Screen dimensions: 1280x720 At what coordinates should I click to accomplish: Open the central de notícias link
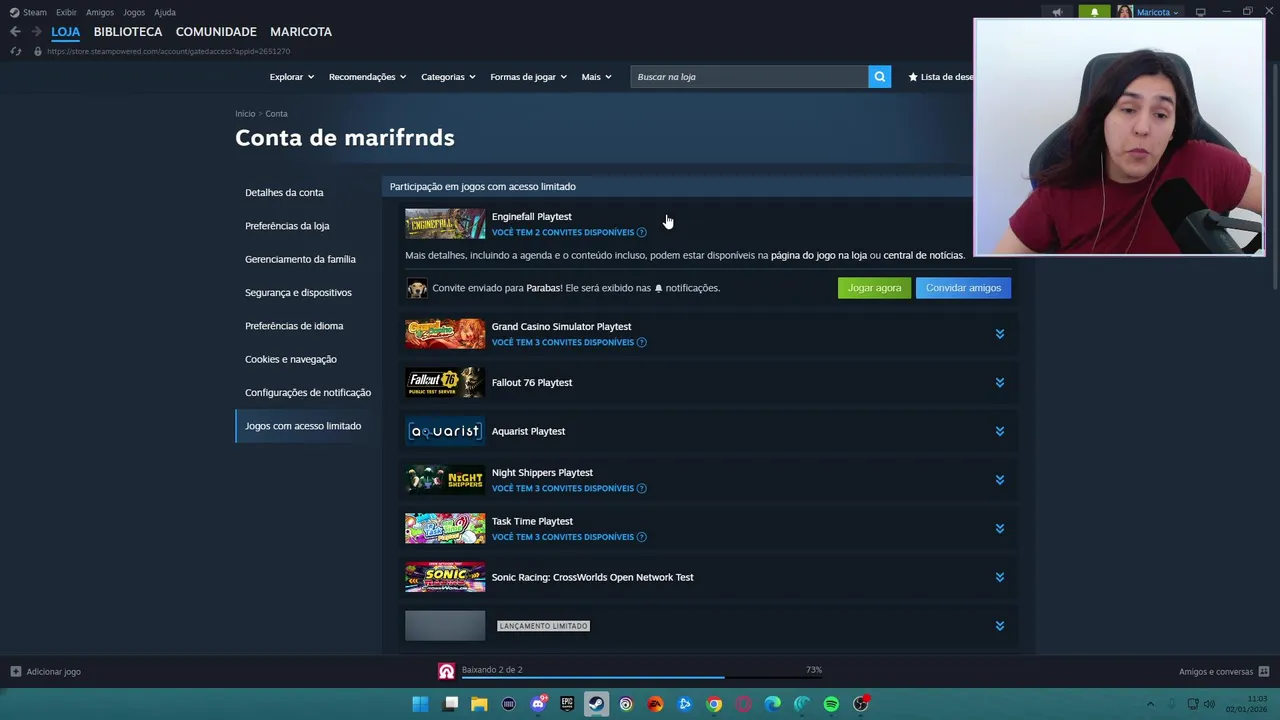(x=923, y=255)
